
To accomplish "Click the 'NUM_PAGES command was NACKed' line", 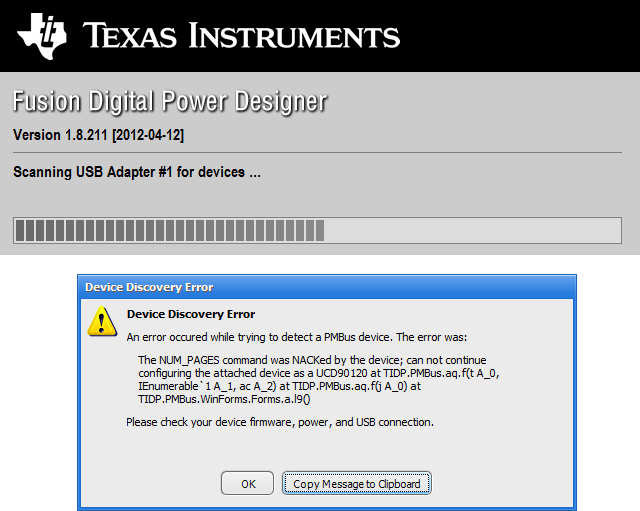I will point(312,360).
